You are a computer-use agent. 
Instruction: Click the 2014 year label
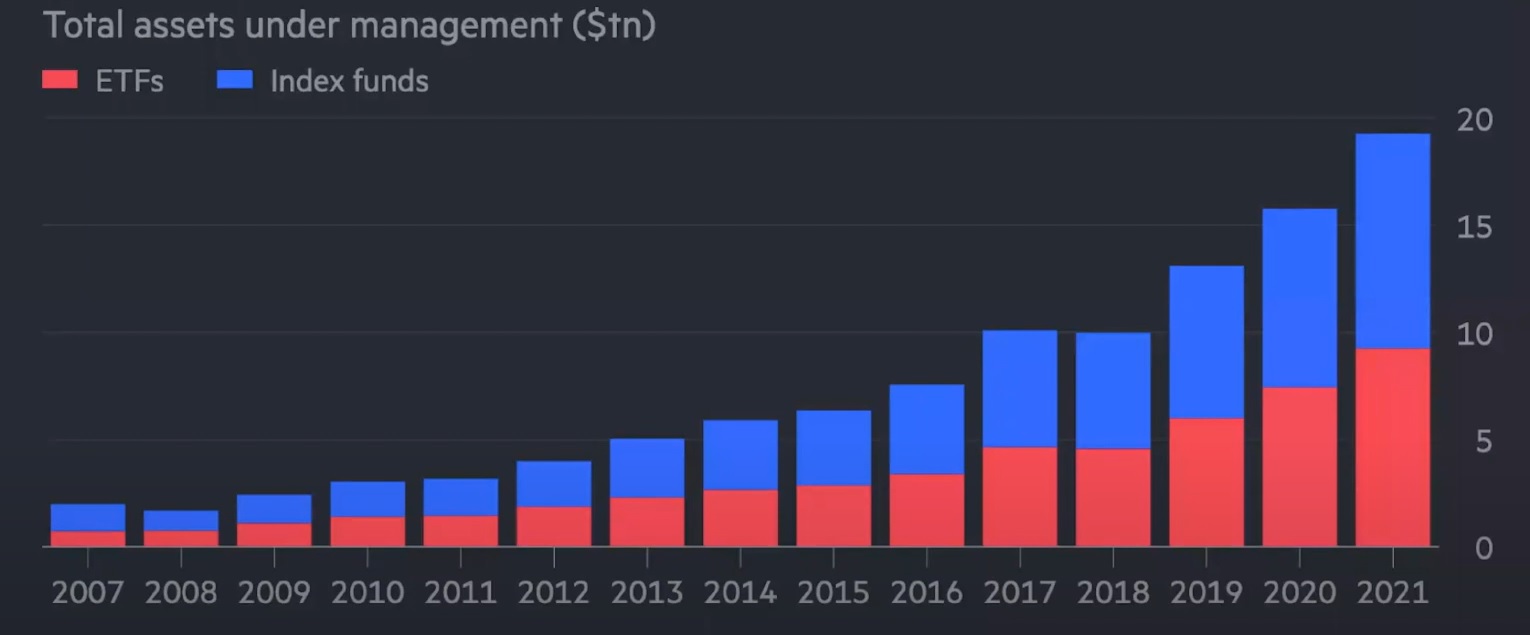pos(741,593)
